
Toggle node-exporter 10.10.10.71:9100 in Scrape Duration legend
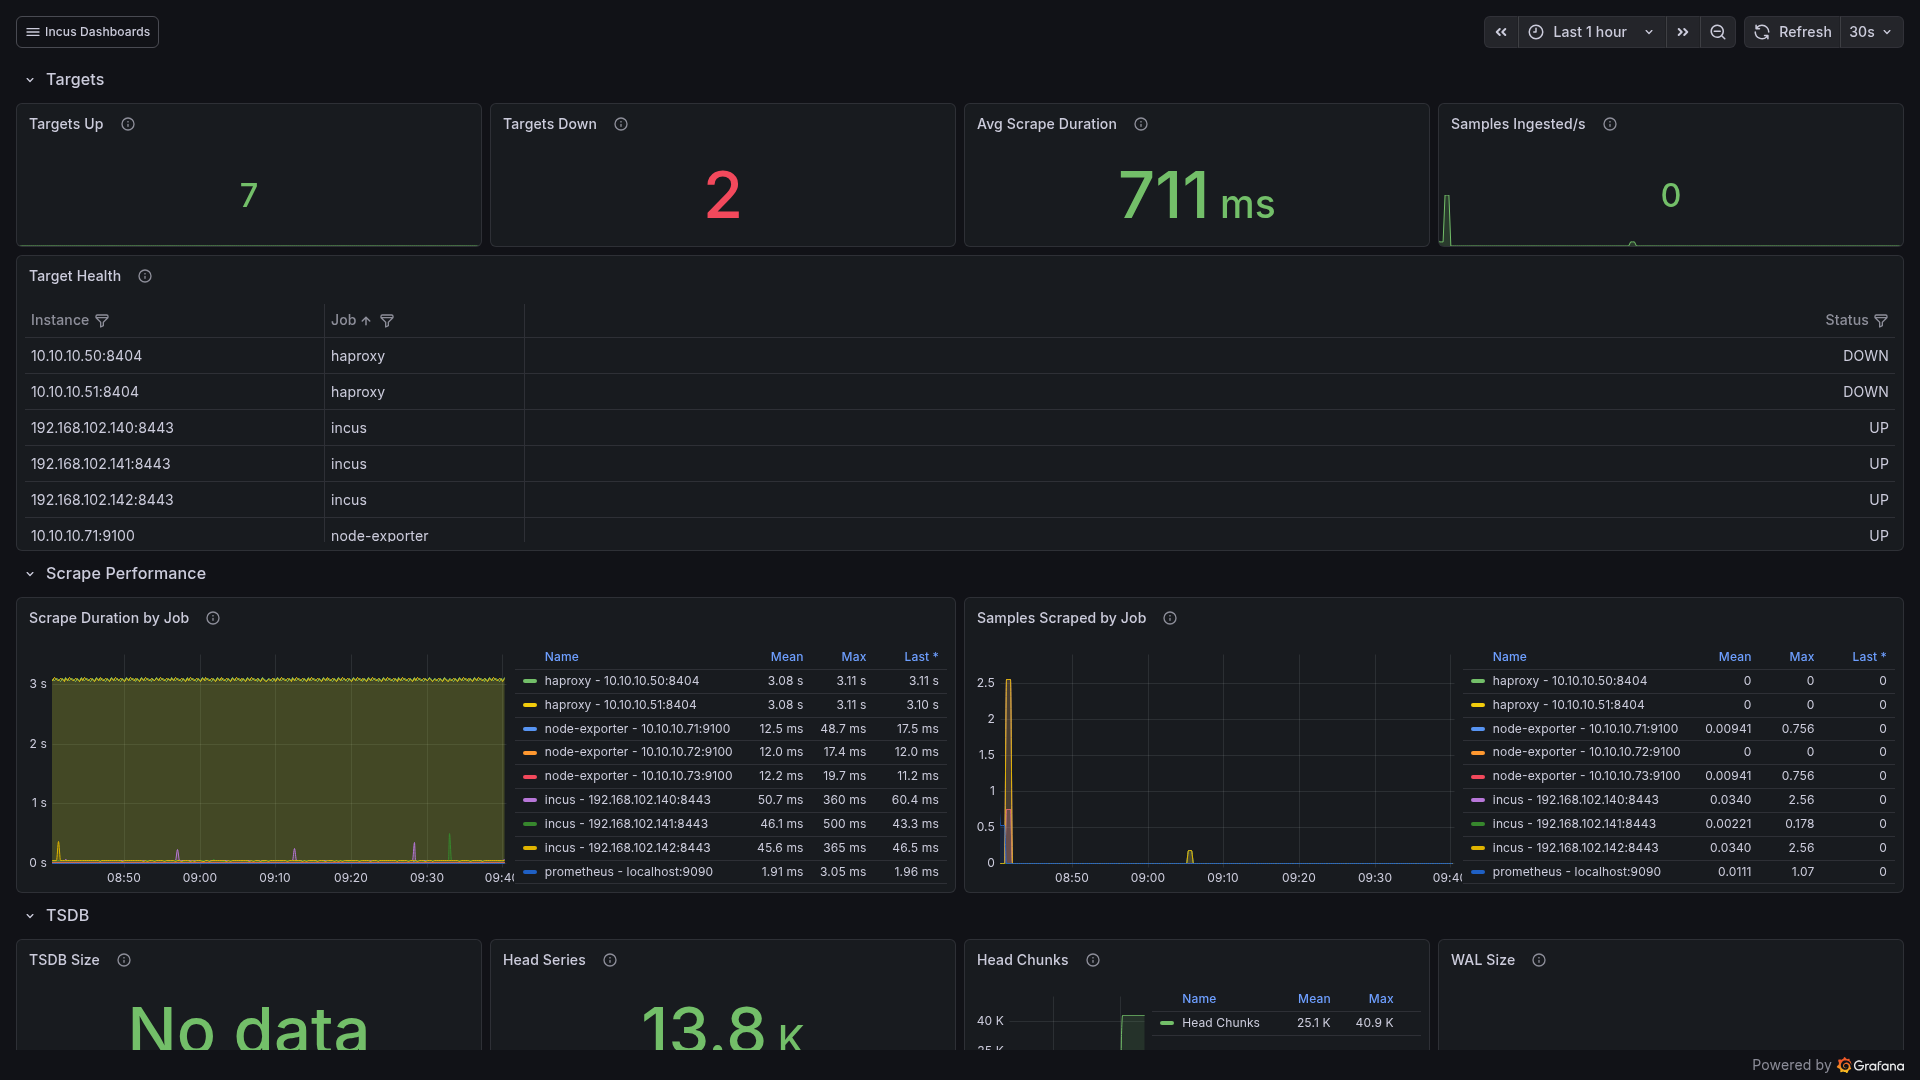click(637, 729)
